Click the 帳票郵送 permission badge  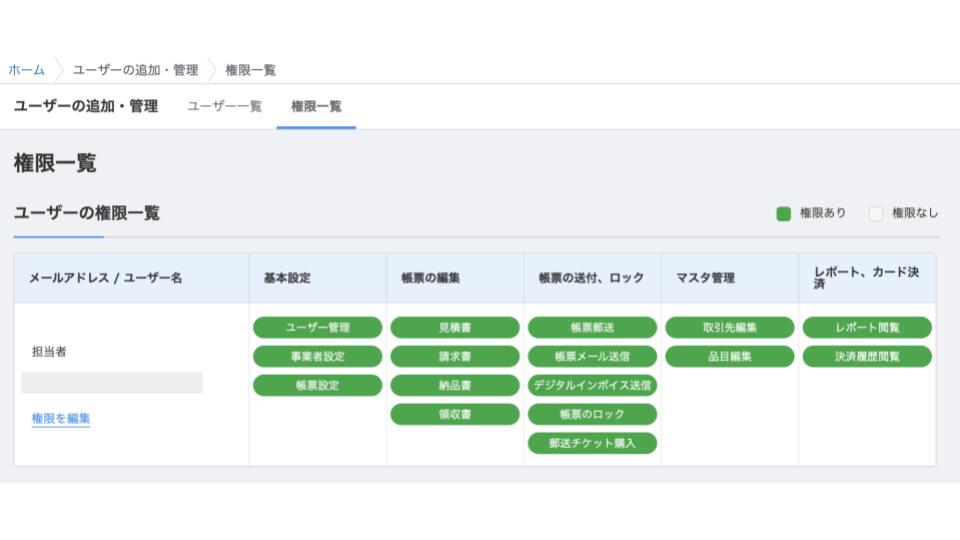click(x=592, y=327)
